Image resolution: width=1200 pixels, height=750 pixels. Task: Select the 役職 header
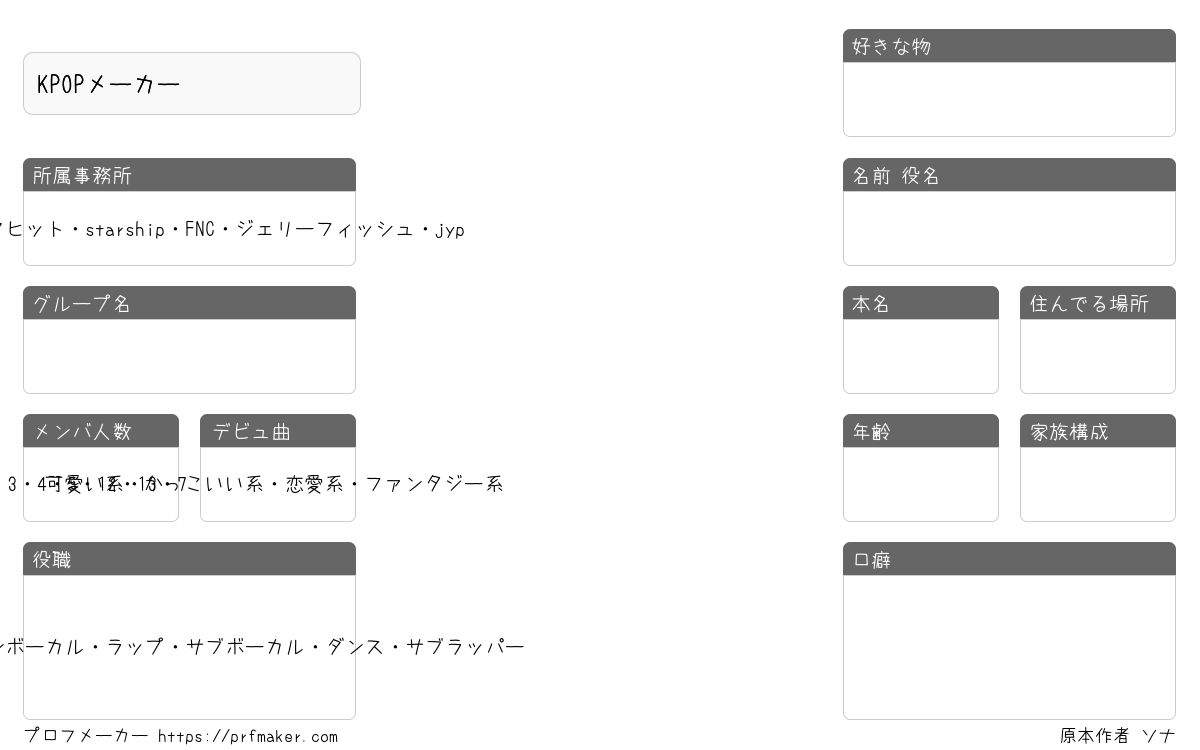(189, 559)
